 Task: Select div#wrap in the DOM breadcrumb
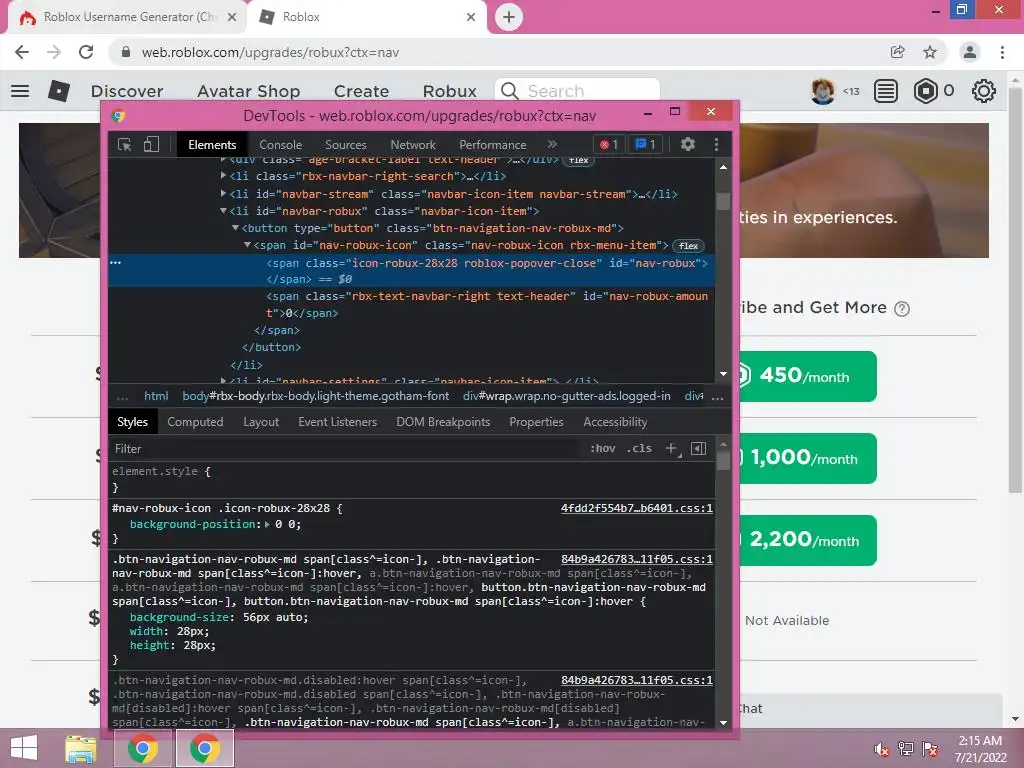point(566,396)
